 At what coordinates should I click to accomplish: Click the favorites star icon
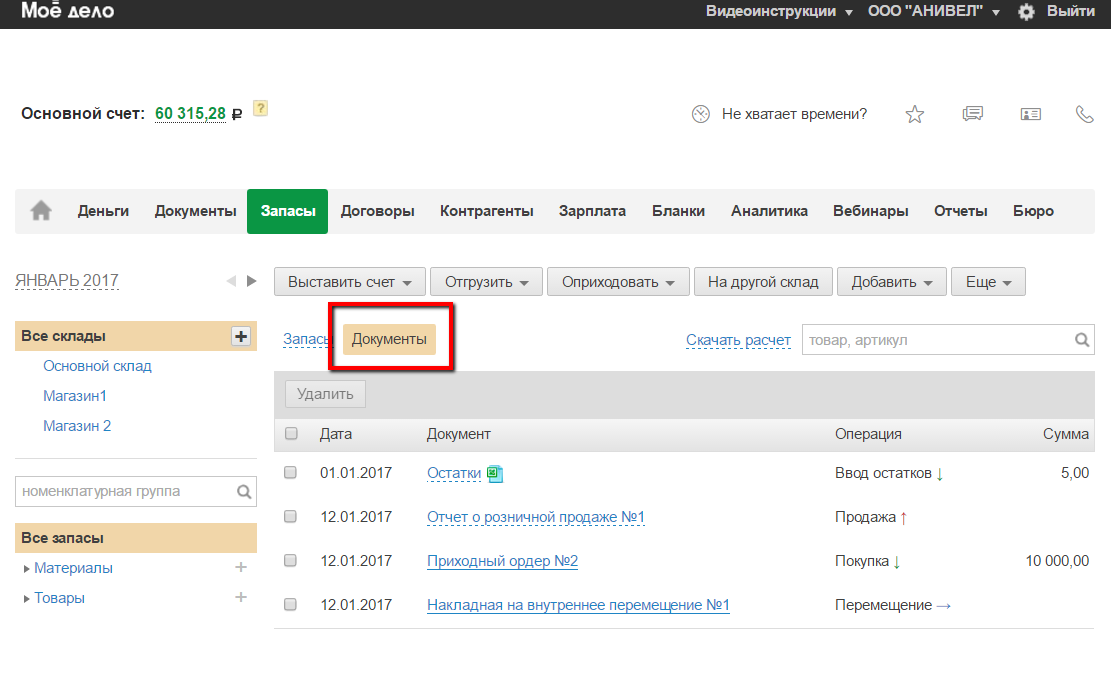(914, 114)
